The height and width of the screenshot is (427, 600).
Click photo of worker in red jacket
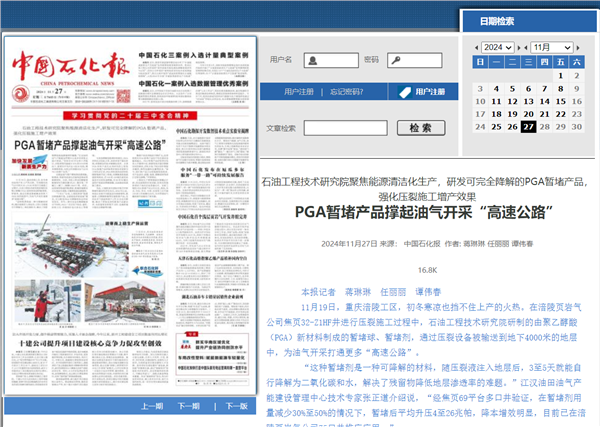click(48, 301)
